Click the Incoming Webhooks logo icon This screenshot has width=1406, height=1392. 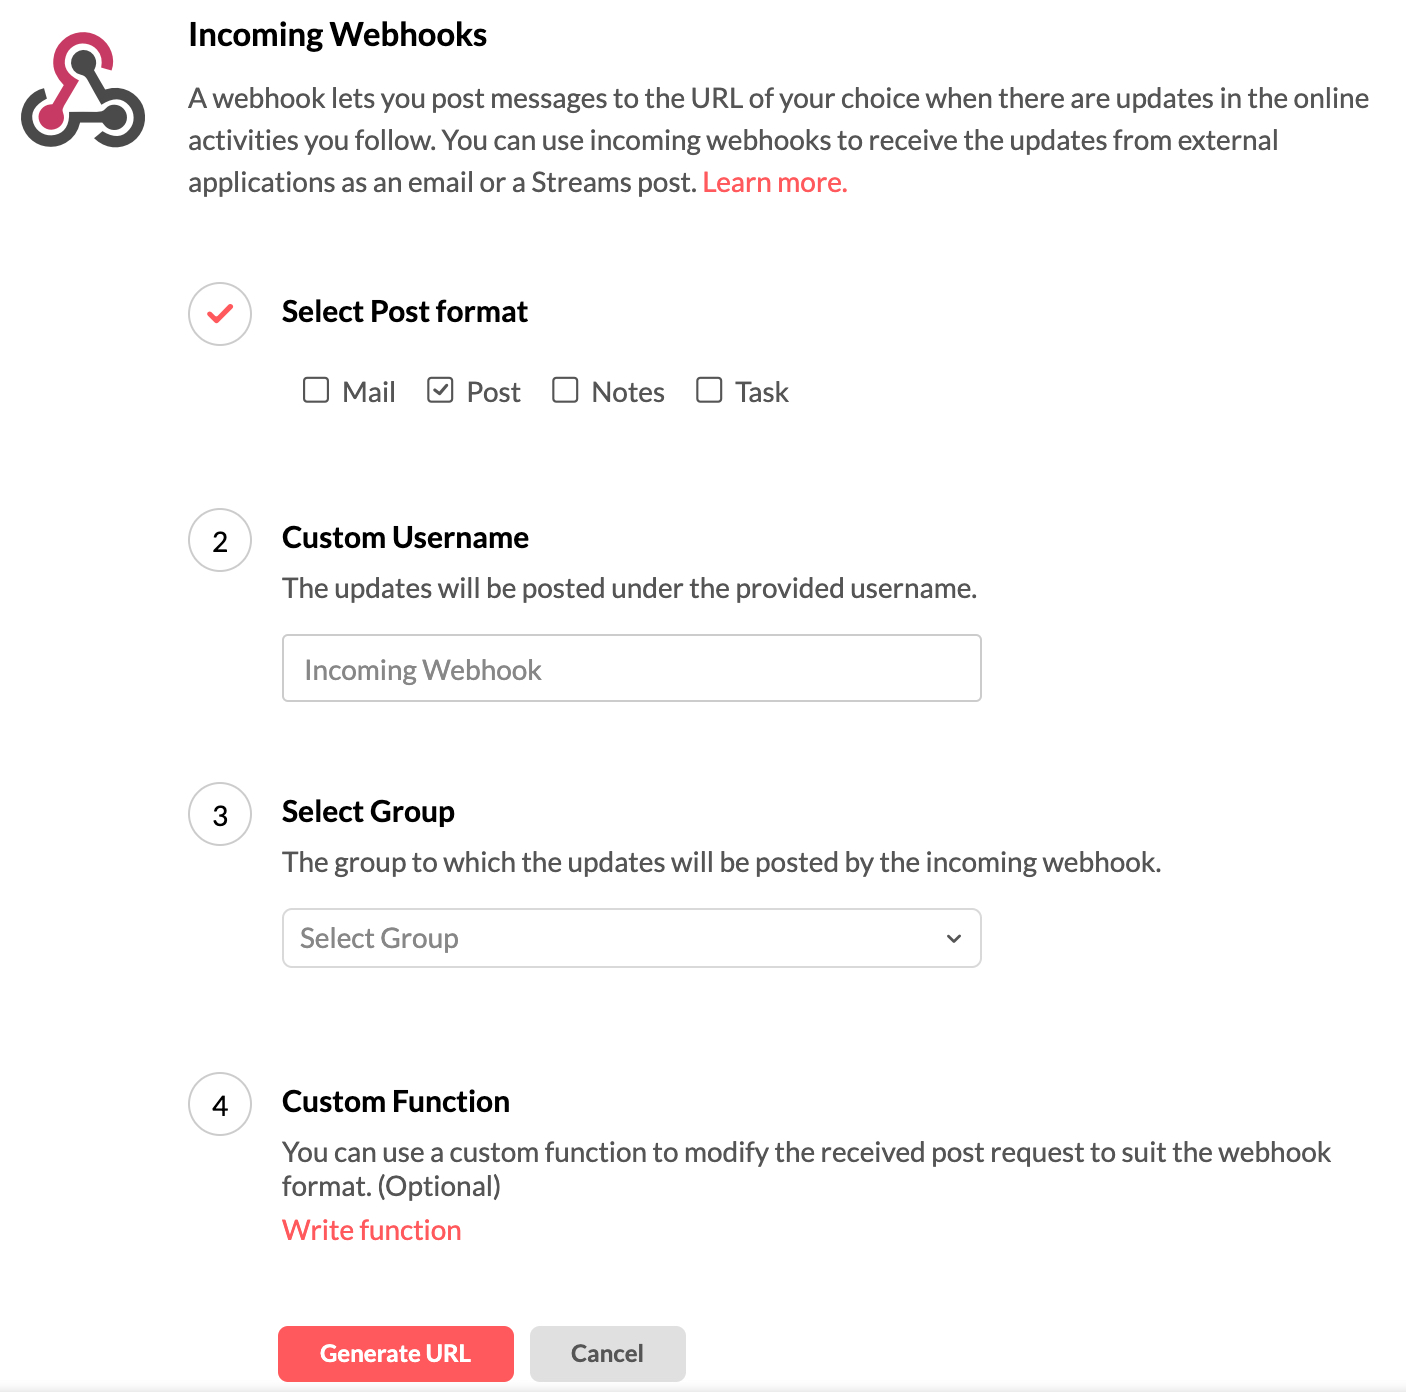[83, 90]
